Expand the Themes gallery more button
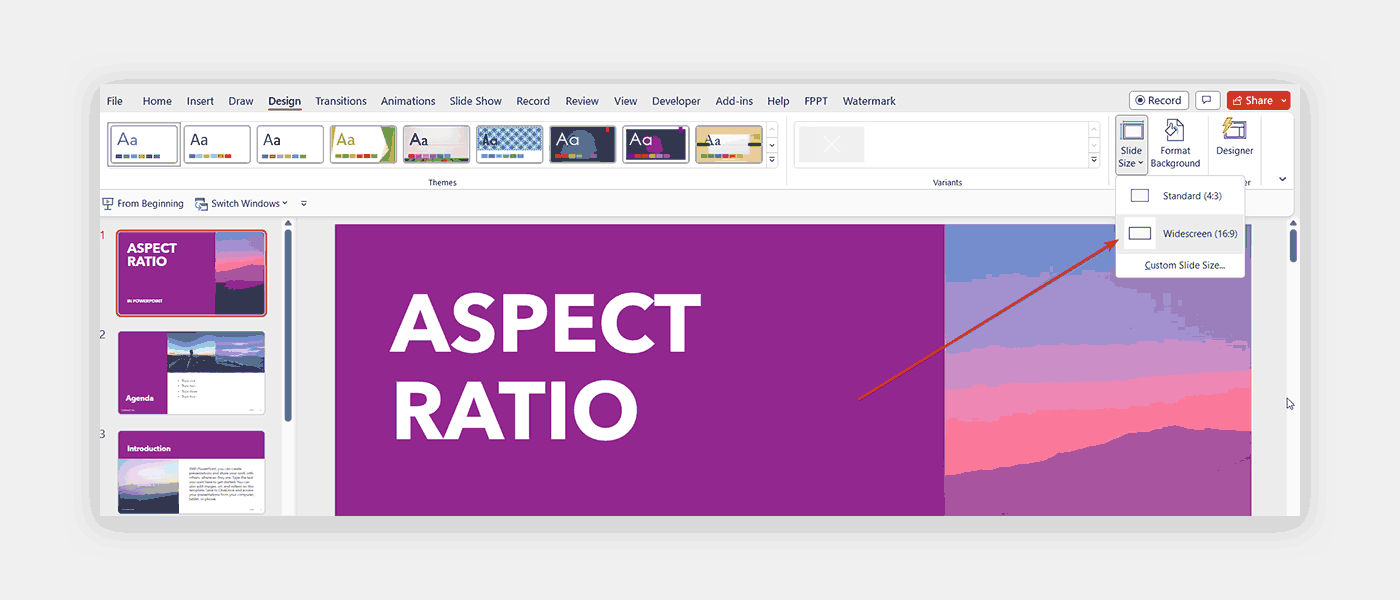1400x600 pixels. [771, 160]
